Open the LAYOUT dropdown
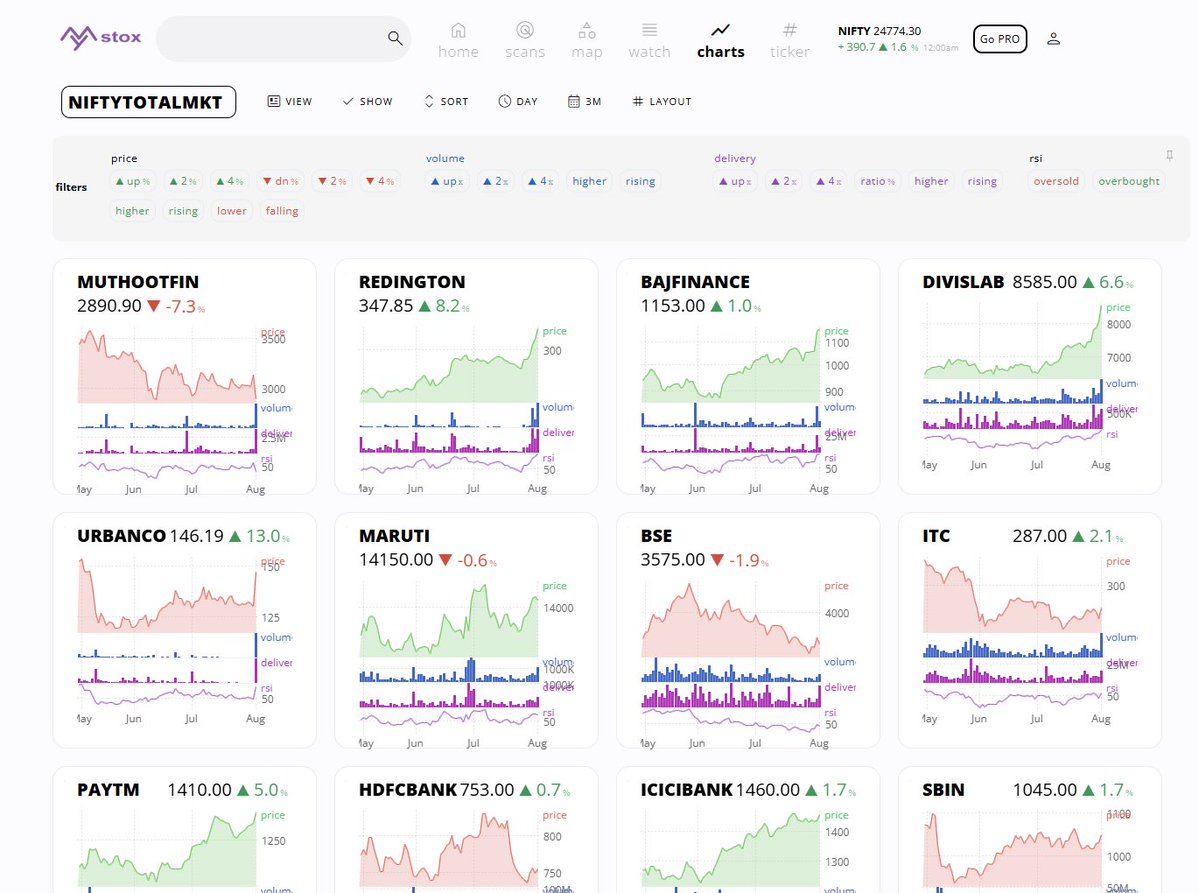This screenshot has width=1199, height=893. [x=662, y=102]
